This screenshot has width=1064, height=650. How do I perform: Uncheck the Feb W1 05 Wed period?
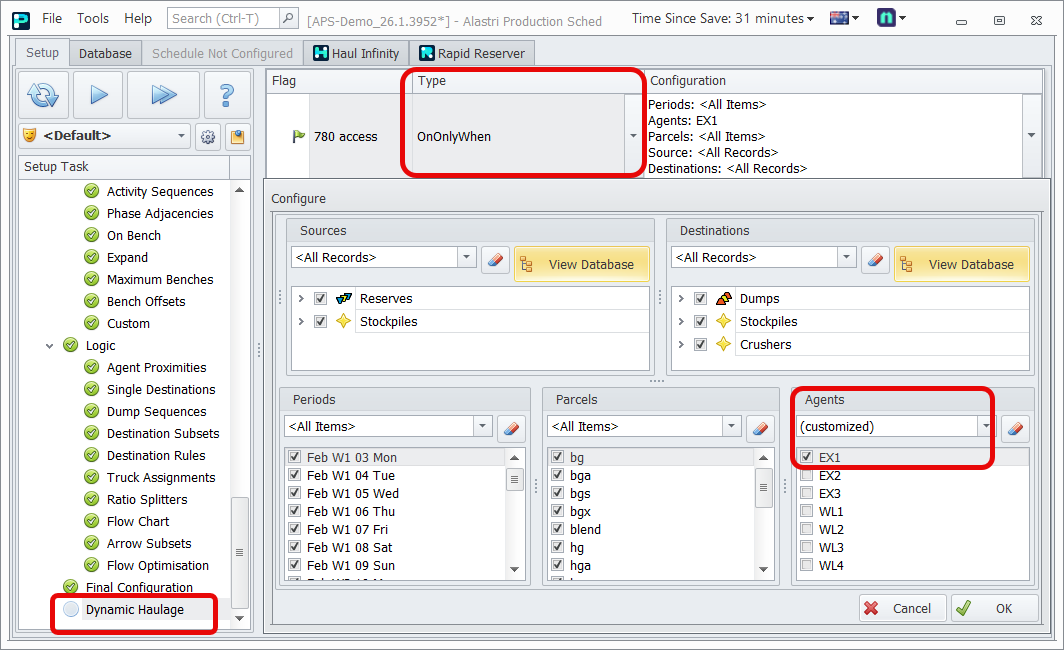click(x=294, y=494)
